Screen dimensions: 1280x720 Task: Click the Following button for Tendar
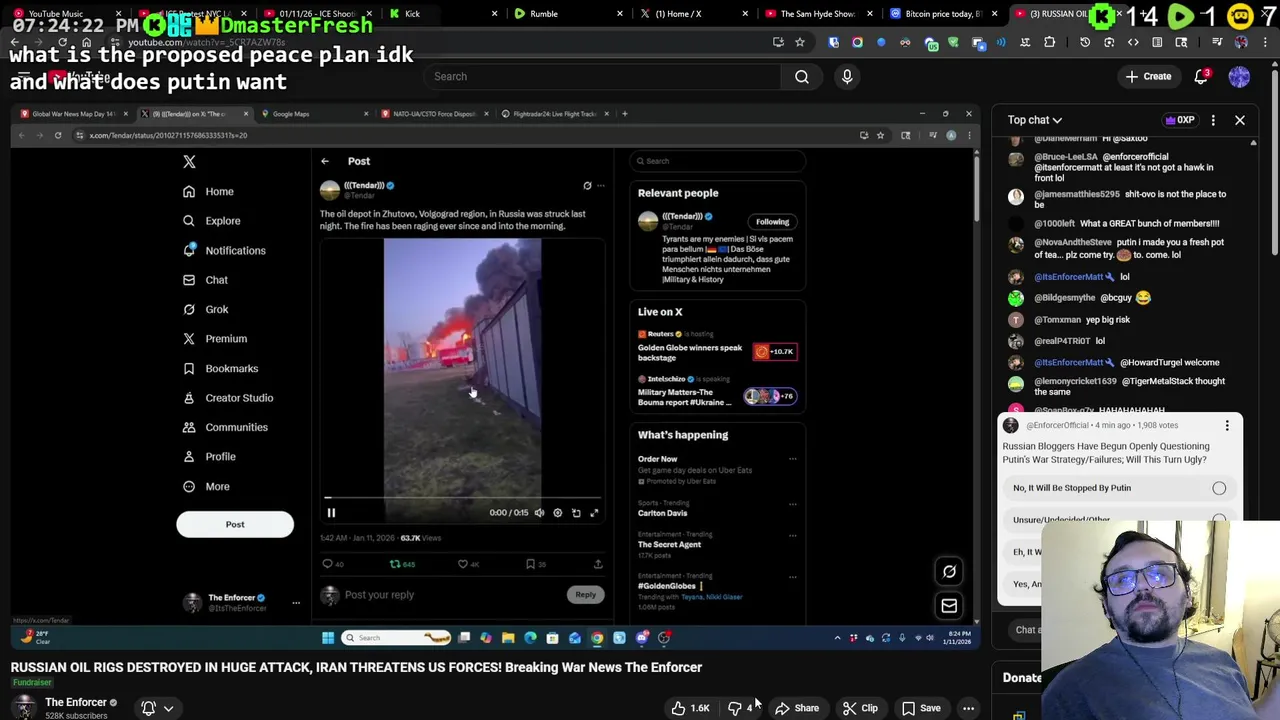tap(772, 222)
